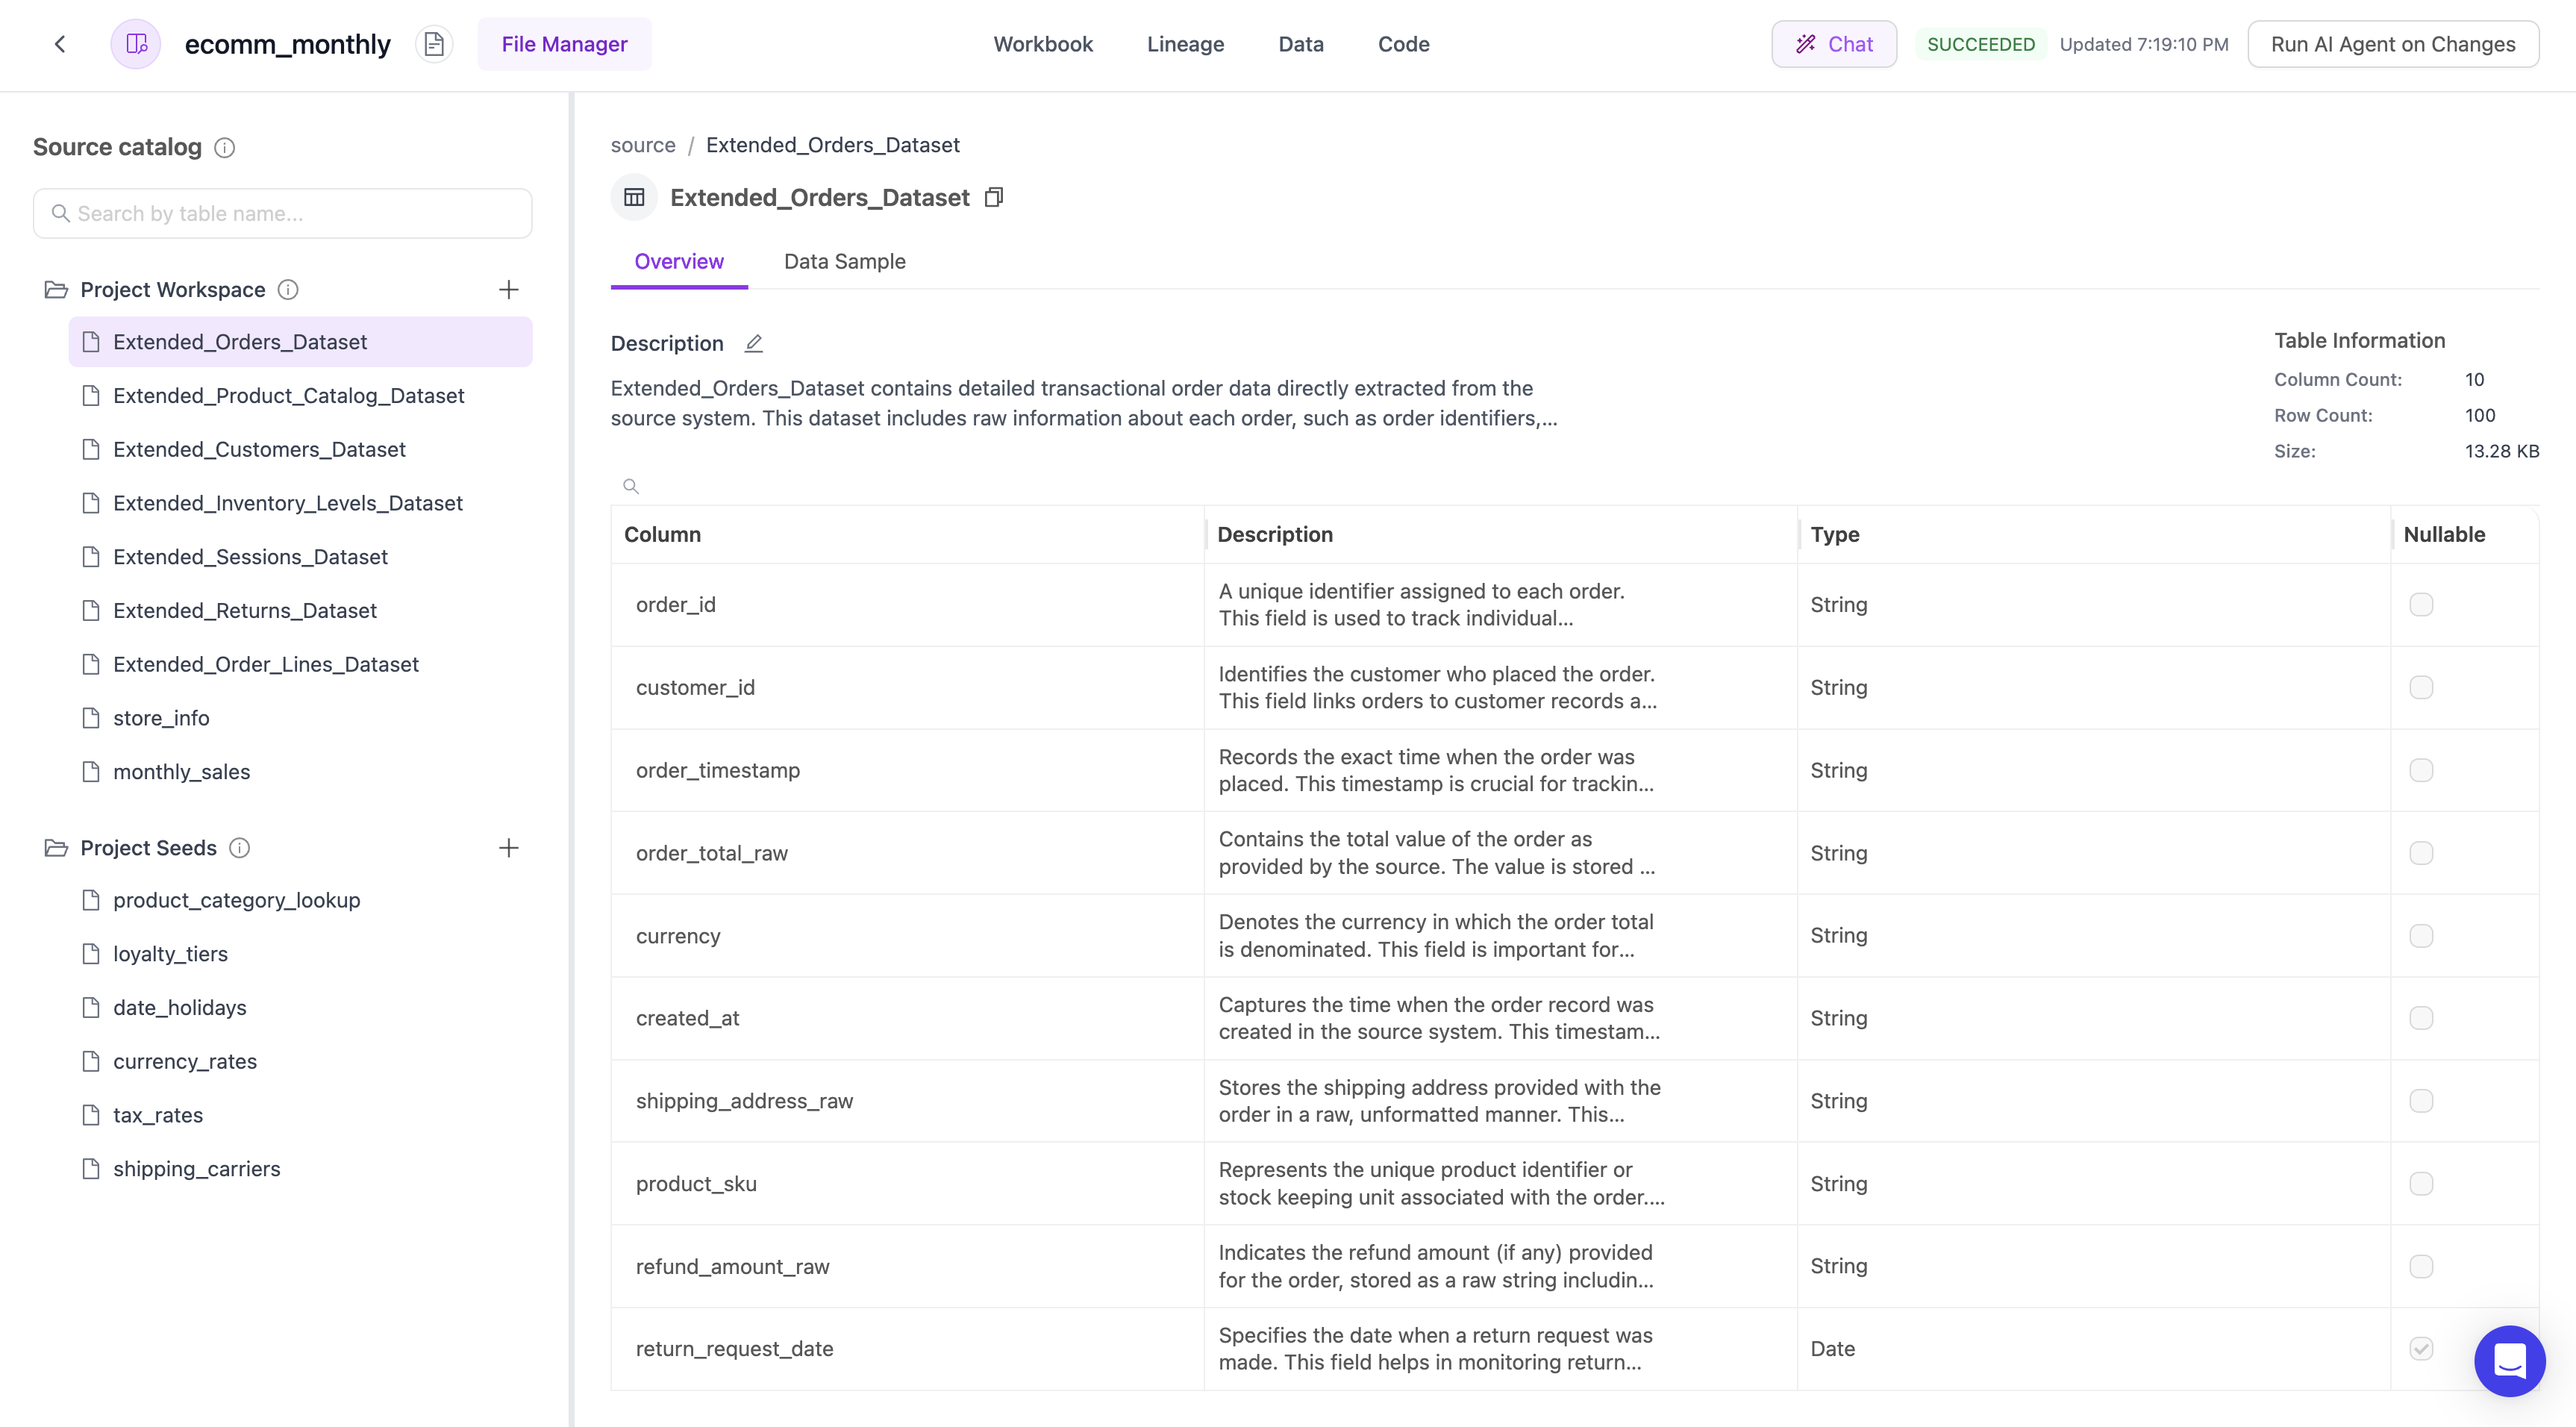
Task: Click the edit pencil icon beside Description
Action: pos(754,343)
